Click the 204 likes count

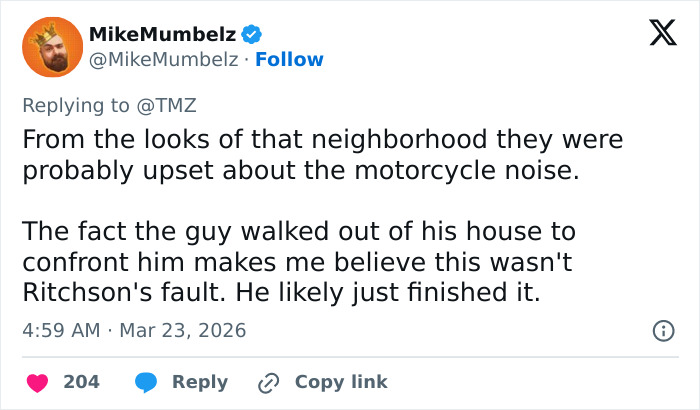(x=81, y=382)
